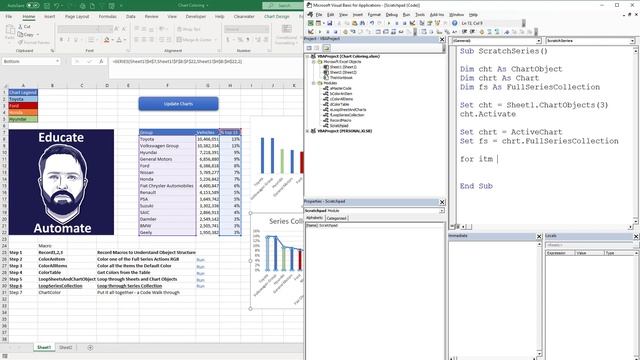Viewport: 640px width, 360px height.
Task: Click the blue Help question-mark icon in VBA
Action: (x=454, y=23)
